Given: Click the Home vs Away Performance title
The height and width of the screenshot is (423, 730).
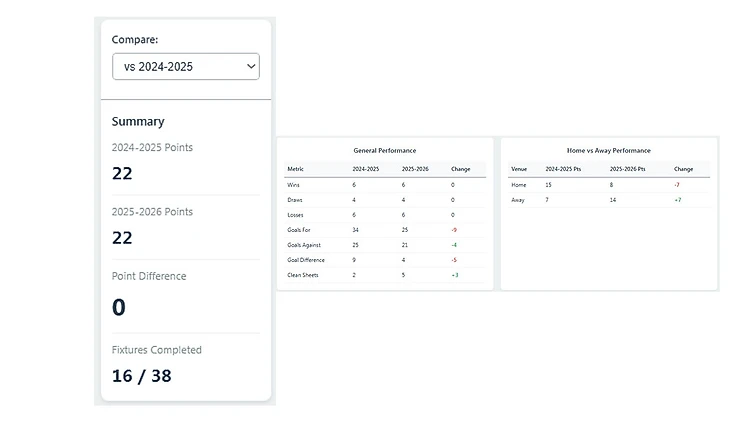Looking at the screenshot, I should [x=609, y=150].
